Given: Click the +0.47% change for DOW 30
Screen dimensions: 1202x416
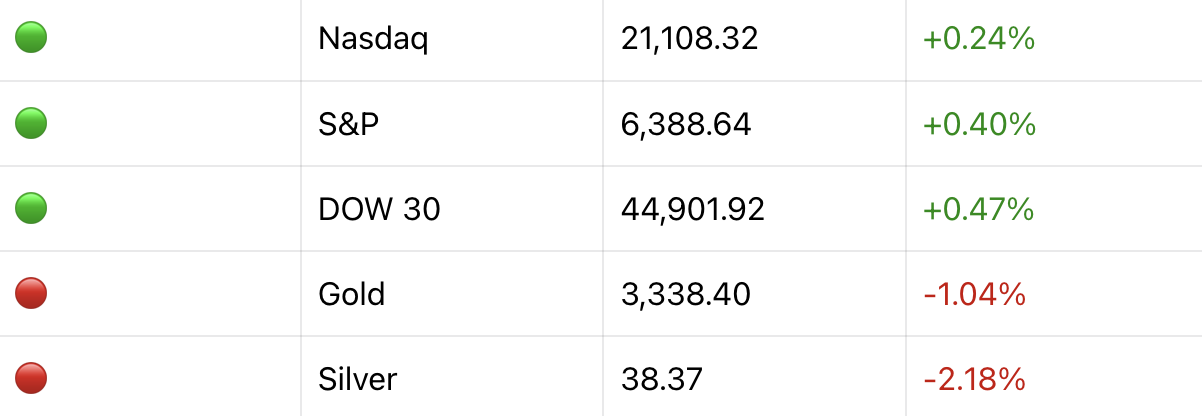Looking at the screenshot, I should coord(978,209).
